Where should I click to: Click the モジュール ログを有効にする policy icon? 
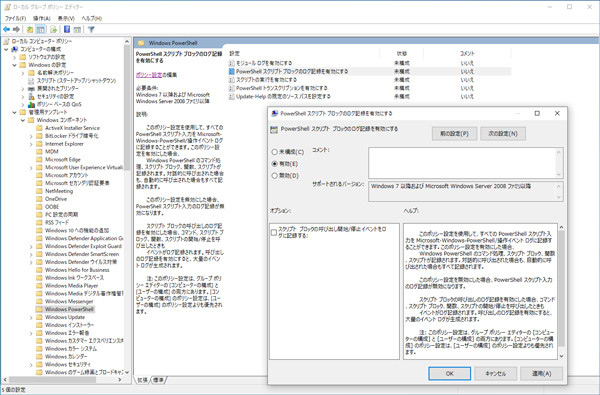pyautogui.click(x=232, y=63)
